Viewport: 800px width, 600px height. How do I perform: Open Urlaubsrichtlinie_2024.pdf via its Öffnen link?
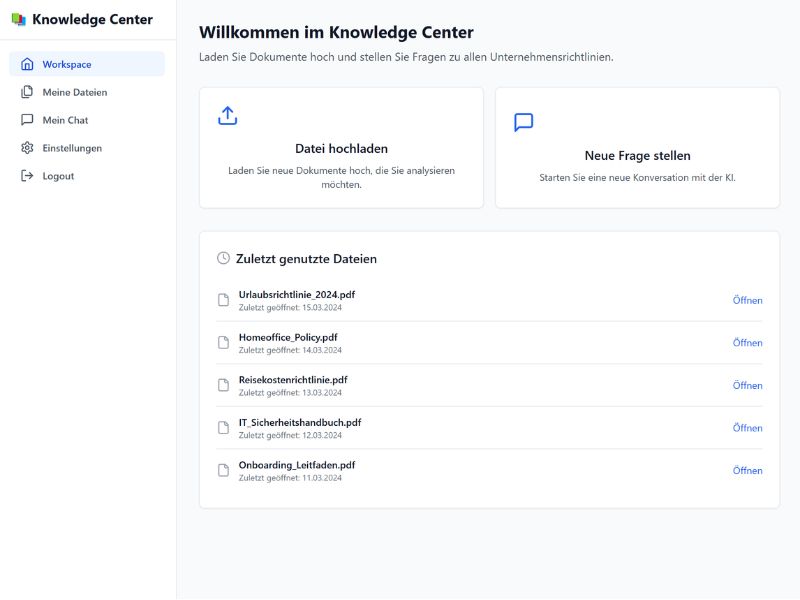748,300
